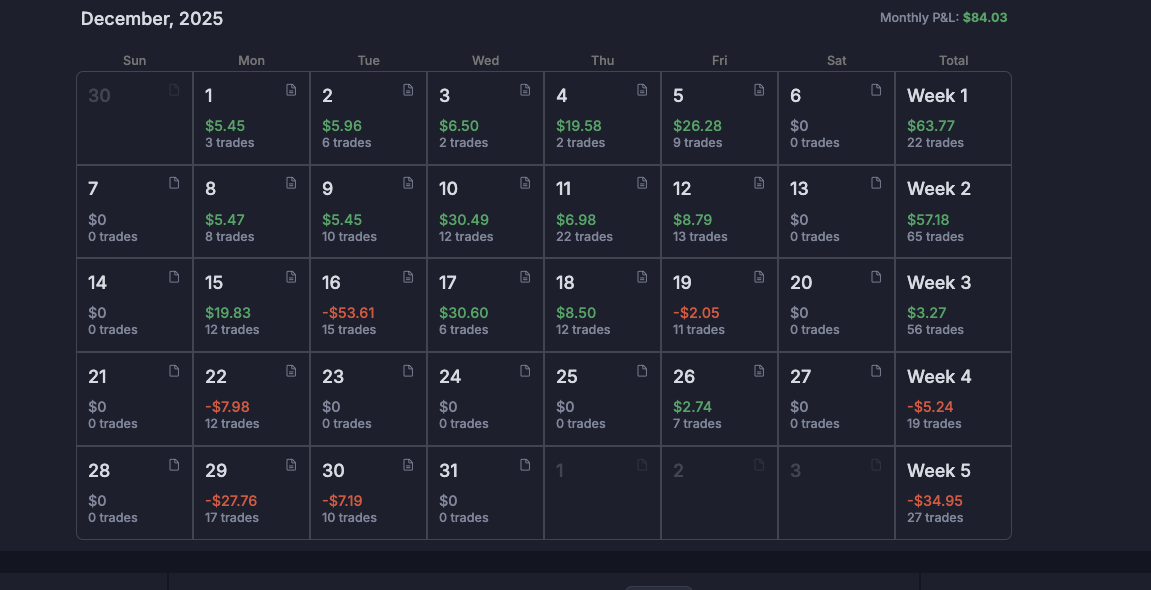Screen dimensions: 1151x590
Task: Open the Week 5 total summary
Action: tap(952, 493)
